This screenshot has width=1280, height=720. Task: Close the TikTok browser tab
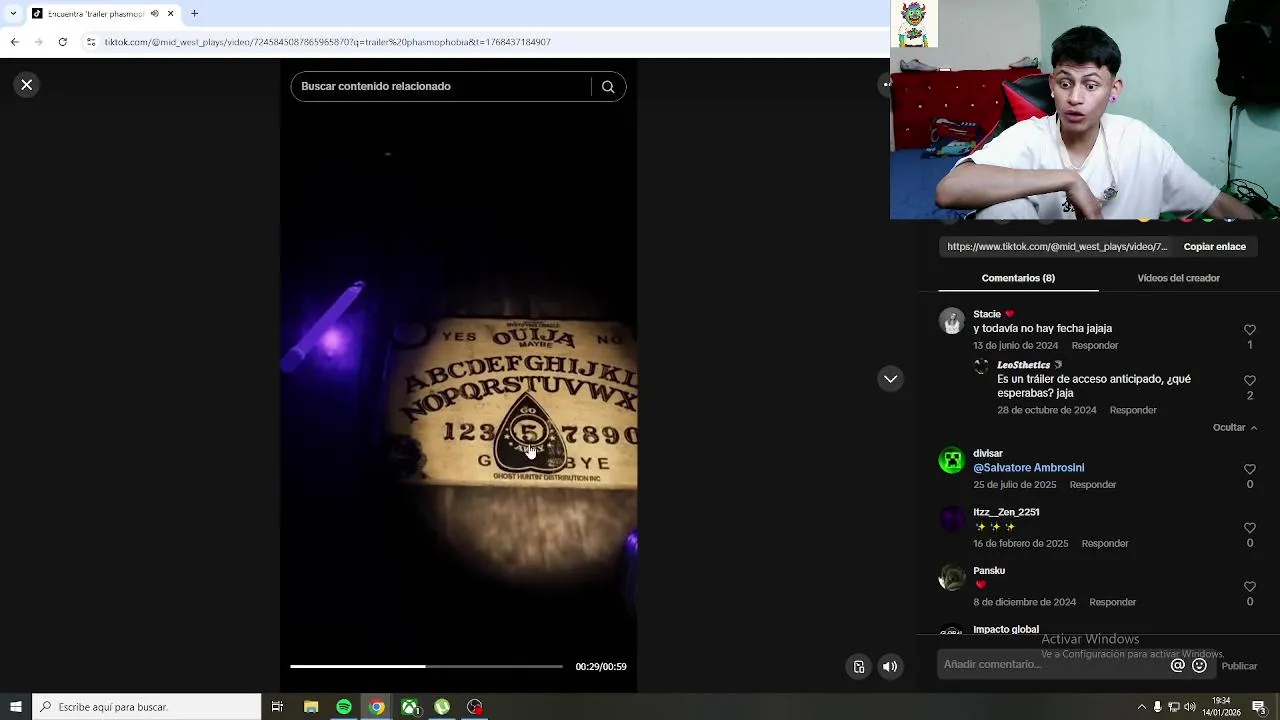point(170,14)
